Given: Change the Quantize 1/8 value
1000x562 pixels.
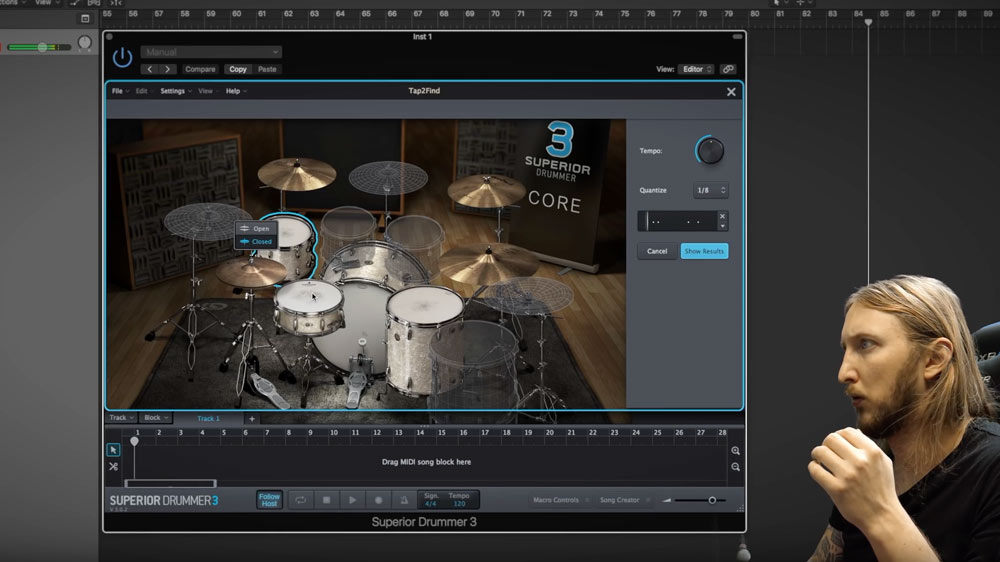Looking at the screenshot, I should pos(710,190).
